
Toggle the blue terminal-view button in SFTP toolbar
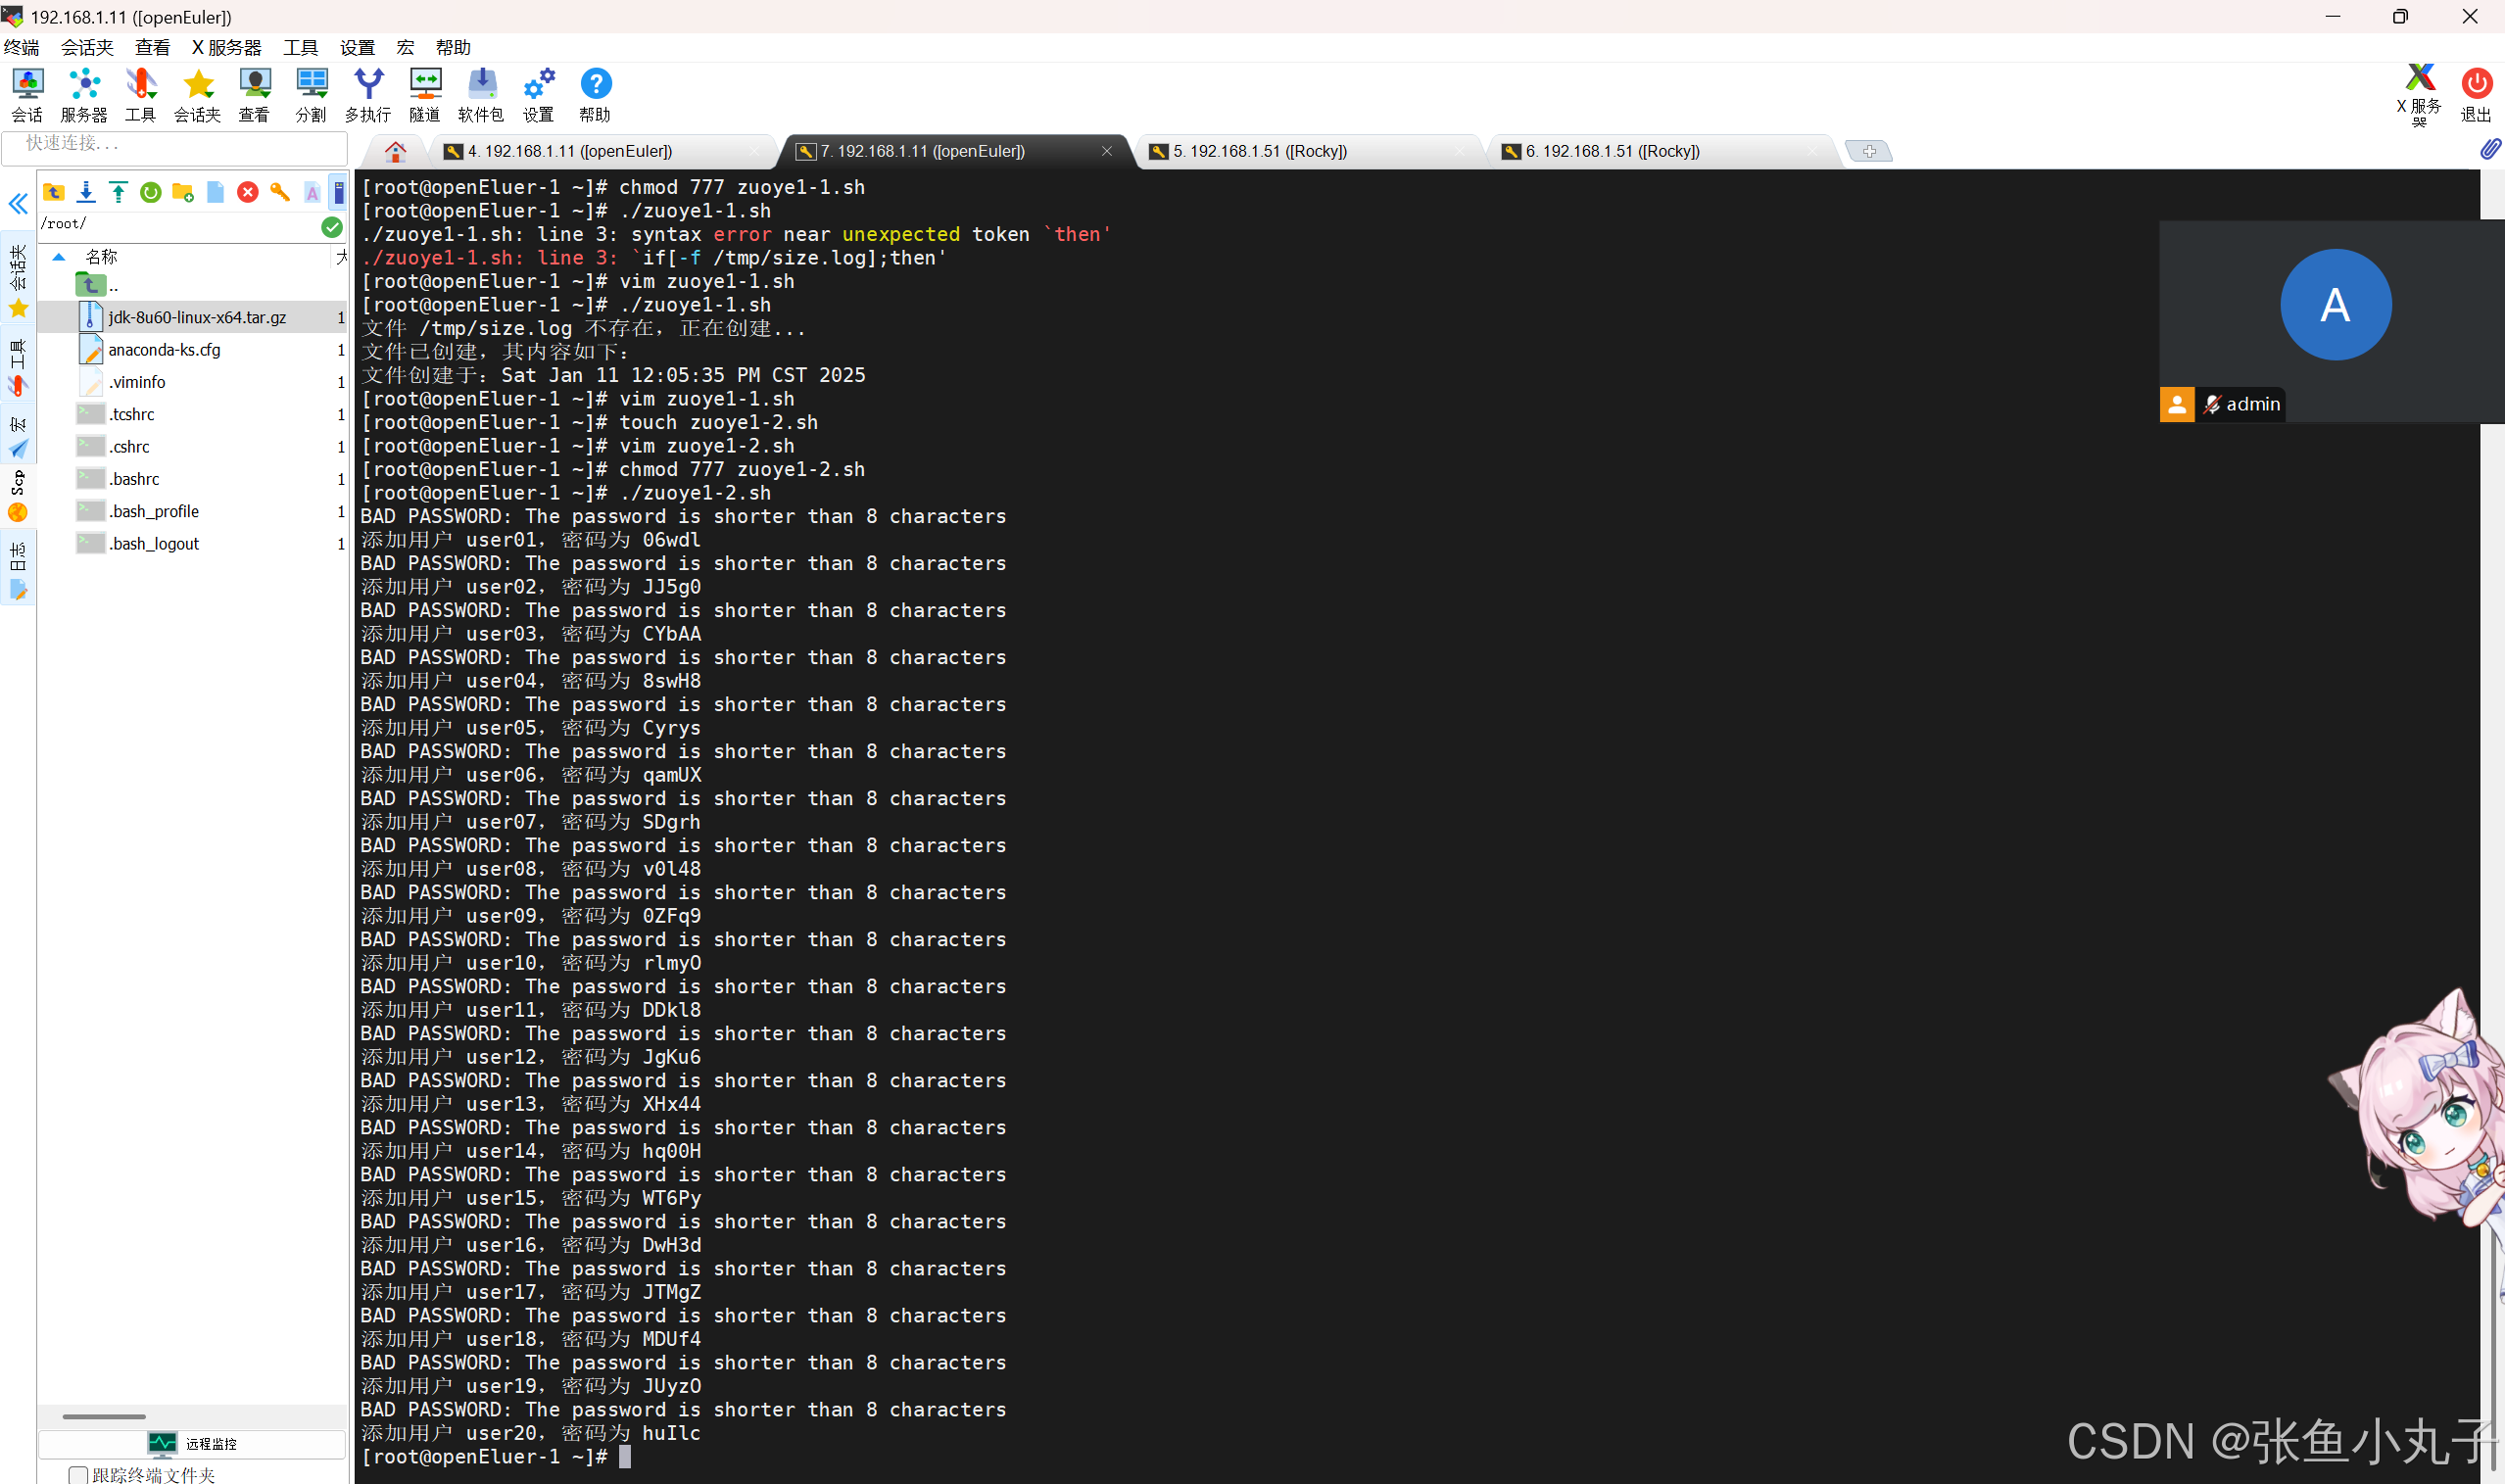(x=339, y=192)
